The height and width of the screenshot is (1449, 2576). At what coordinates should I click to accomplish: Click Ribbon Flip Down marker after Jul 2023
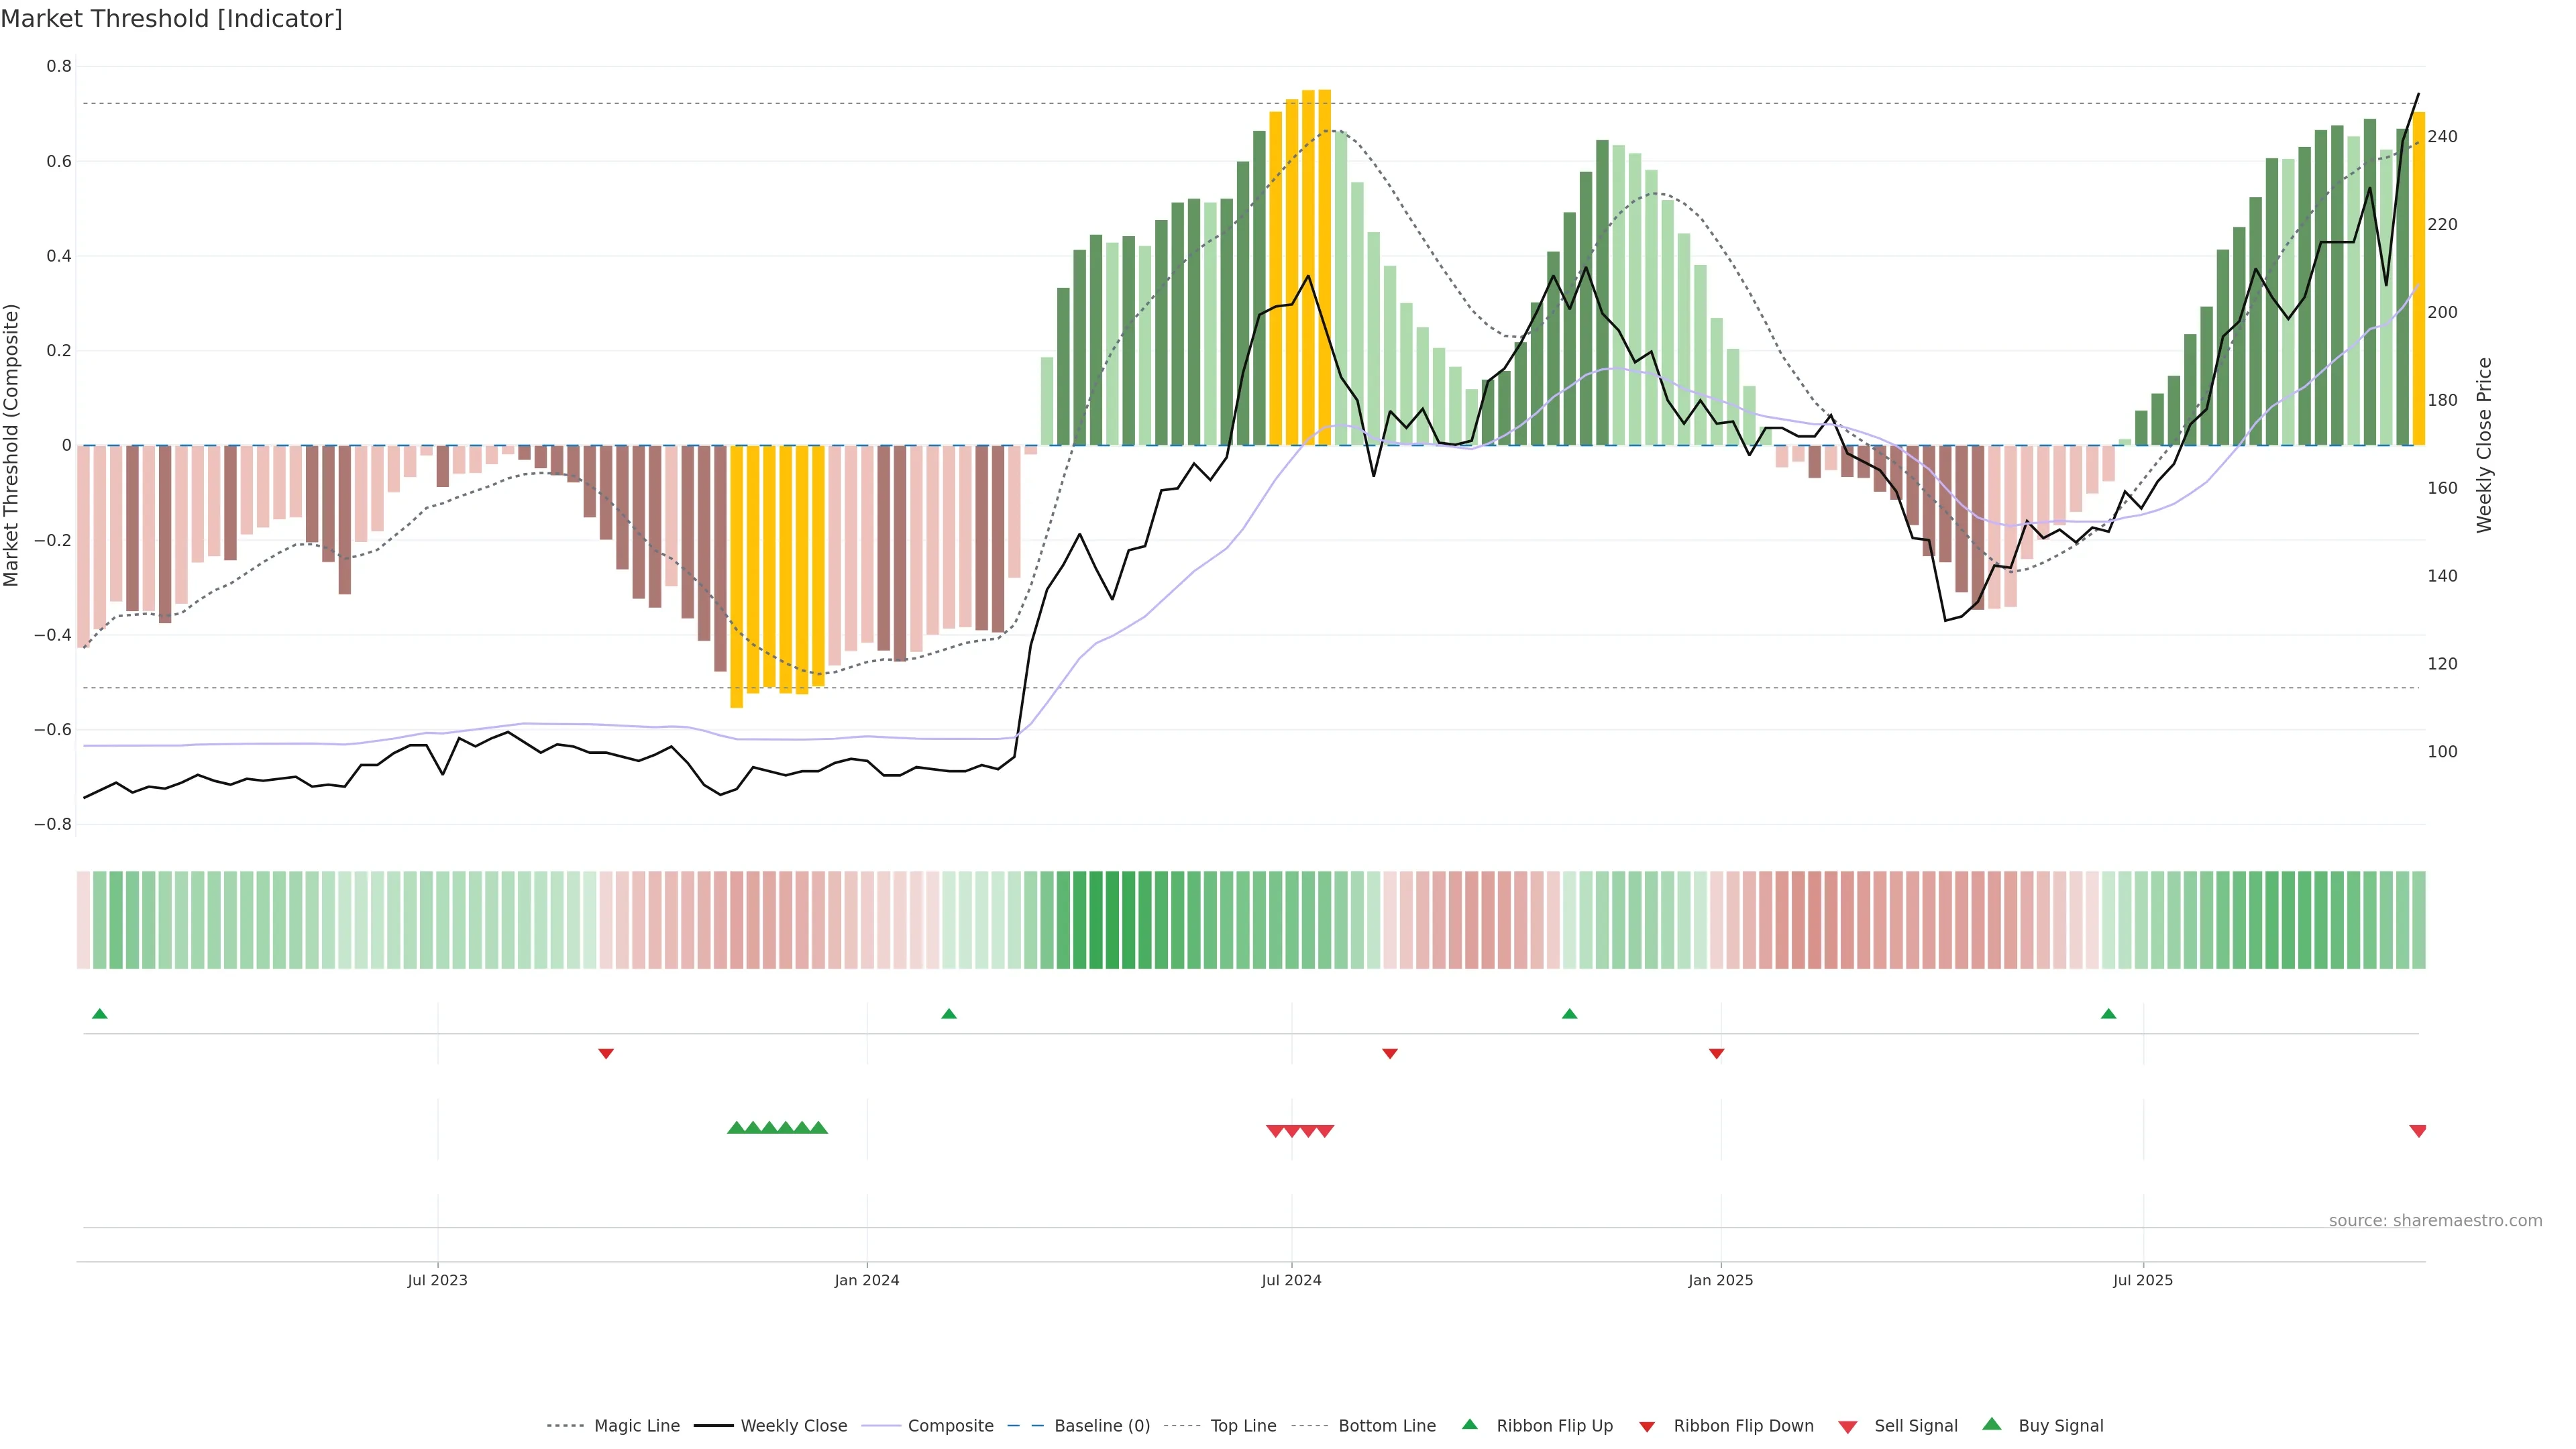(606, 1053)
